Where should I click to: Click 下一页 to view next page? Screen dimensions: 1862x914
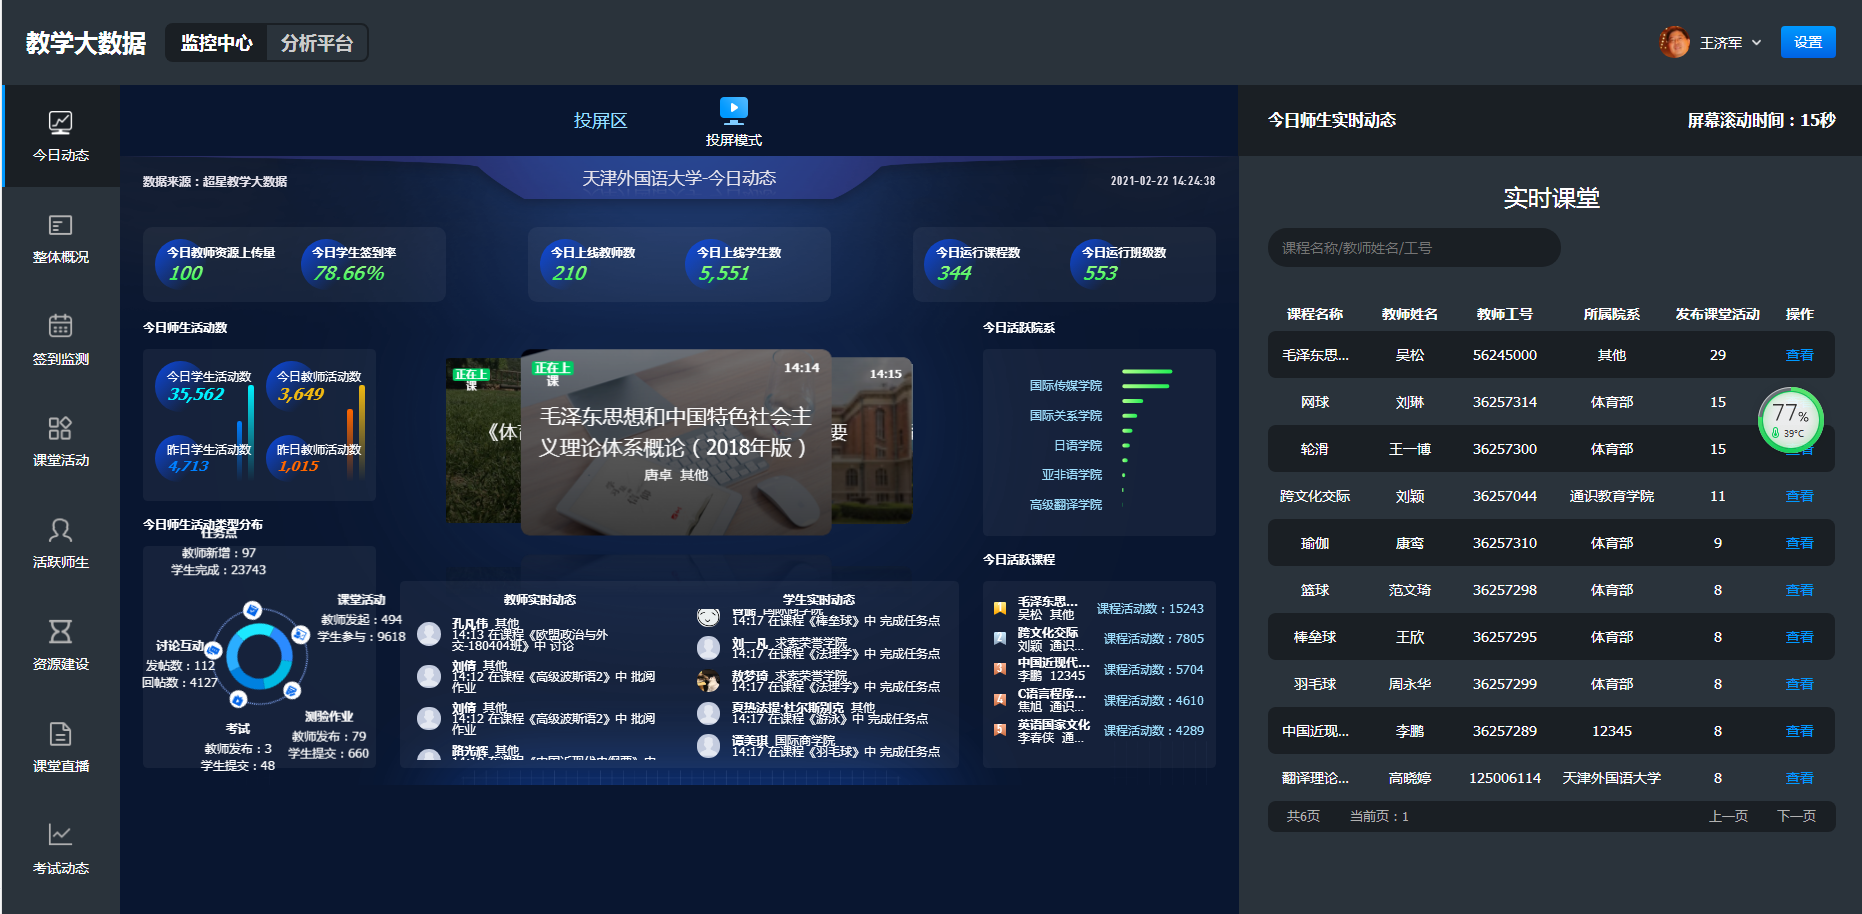tap(1796, 816)
